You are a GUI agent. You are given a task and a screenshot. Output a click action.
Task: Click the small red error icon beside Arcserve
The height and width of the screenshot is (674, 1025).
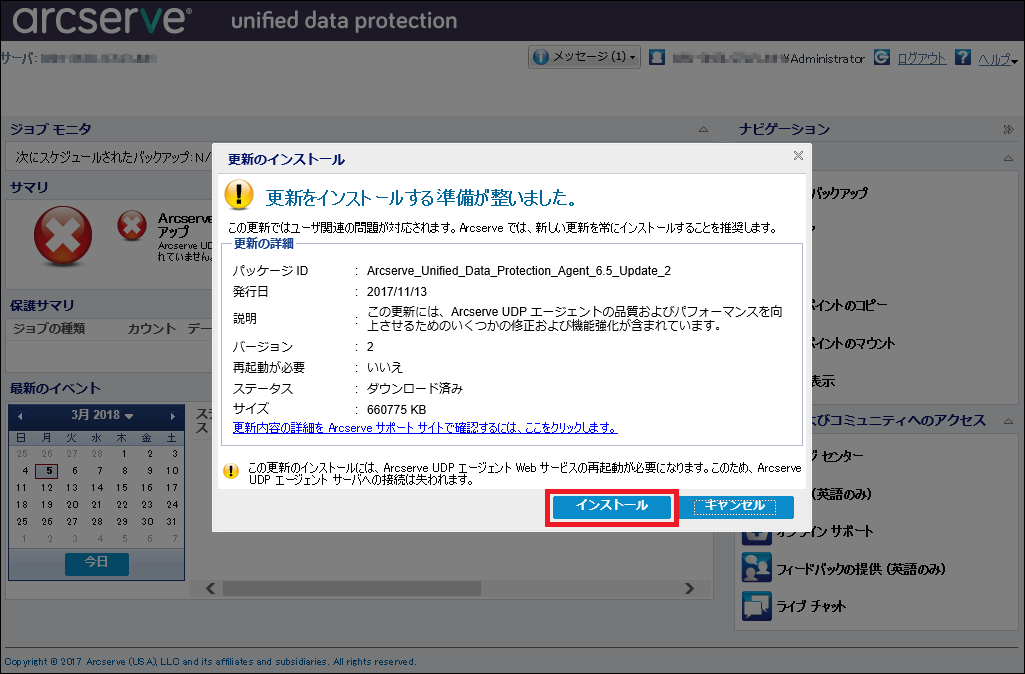[x=132, y=226]
